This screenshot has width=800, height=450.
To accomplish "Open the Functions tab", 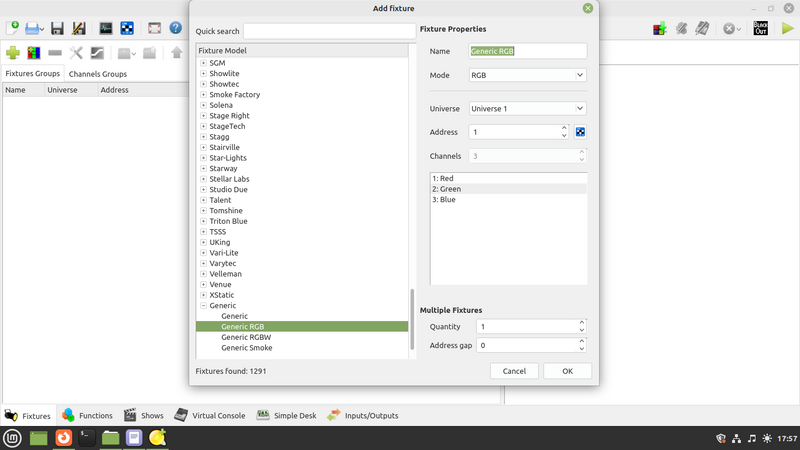I will (x=87, y=415).
